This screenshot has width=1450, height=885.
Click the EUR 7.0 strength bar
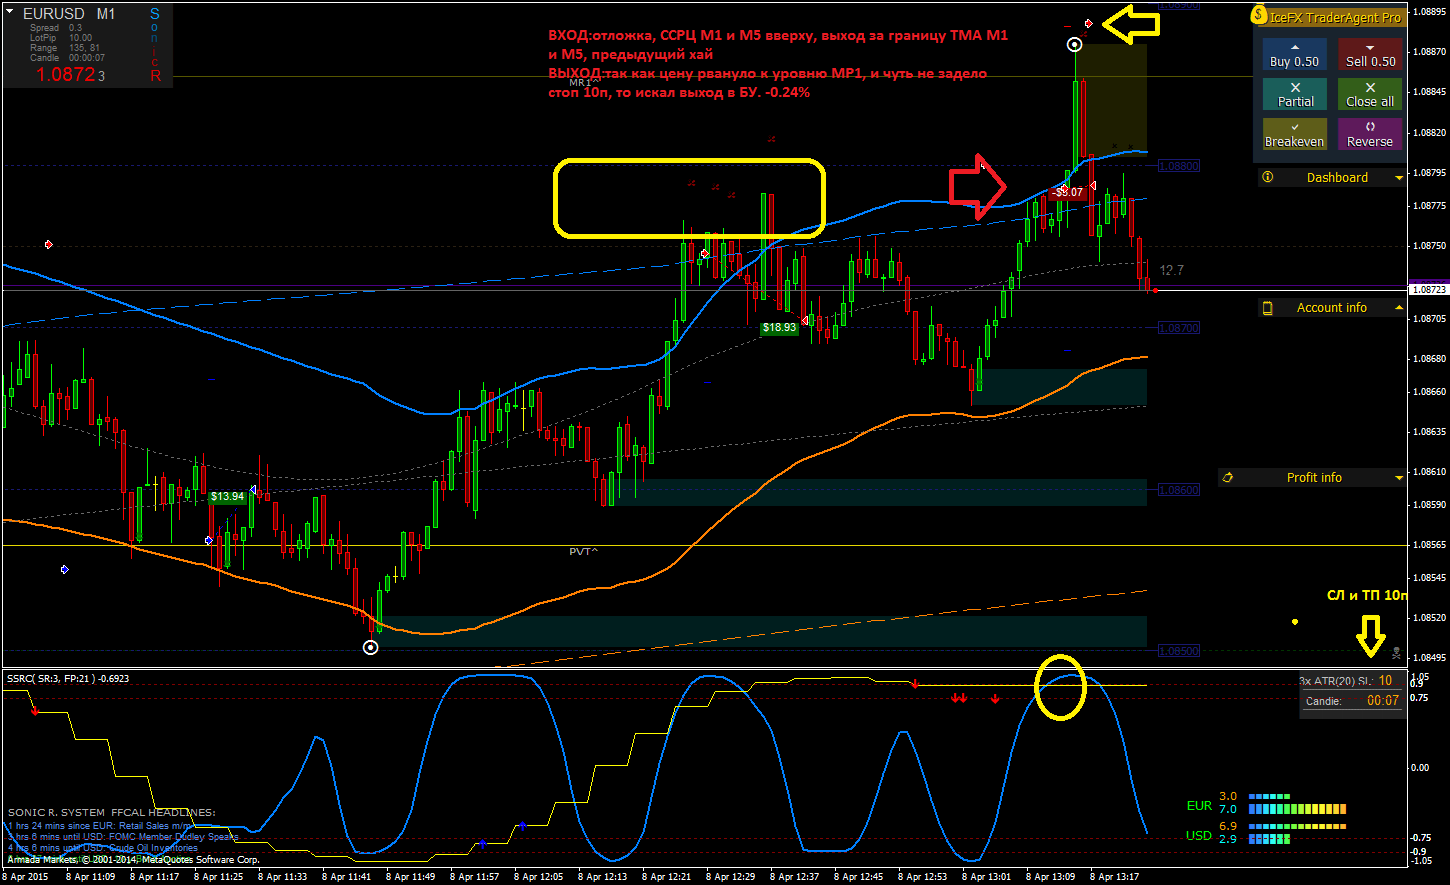coord(1297,809)
